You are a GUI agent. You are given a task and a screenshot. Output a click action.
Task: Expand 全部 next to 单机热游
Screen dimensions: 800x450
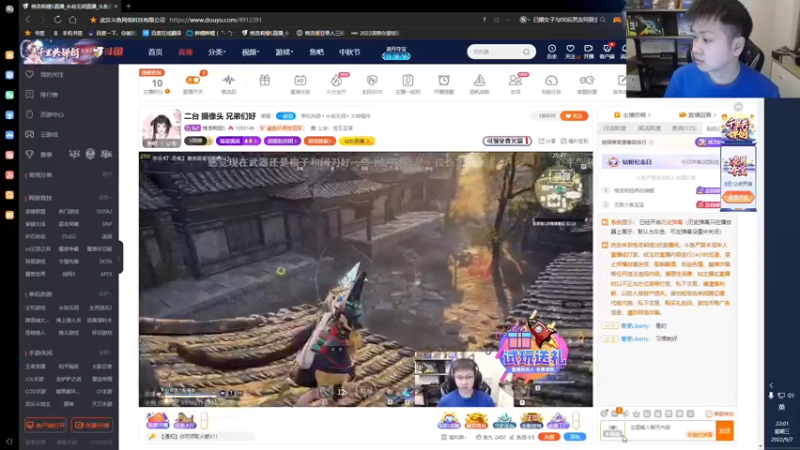coord(105,294)
